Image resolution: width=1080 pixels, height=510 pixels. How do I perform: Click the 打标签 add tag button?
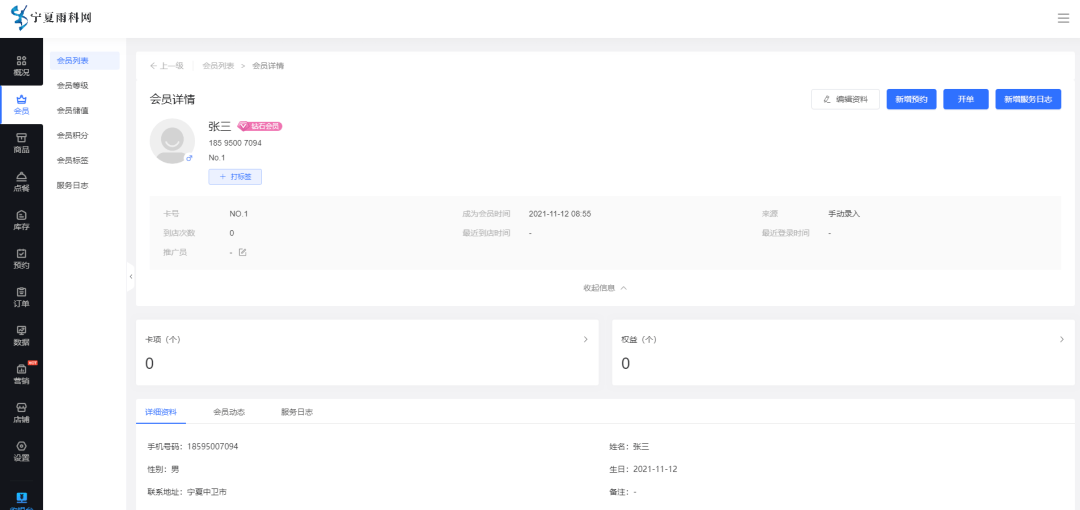[235, 176]
